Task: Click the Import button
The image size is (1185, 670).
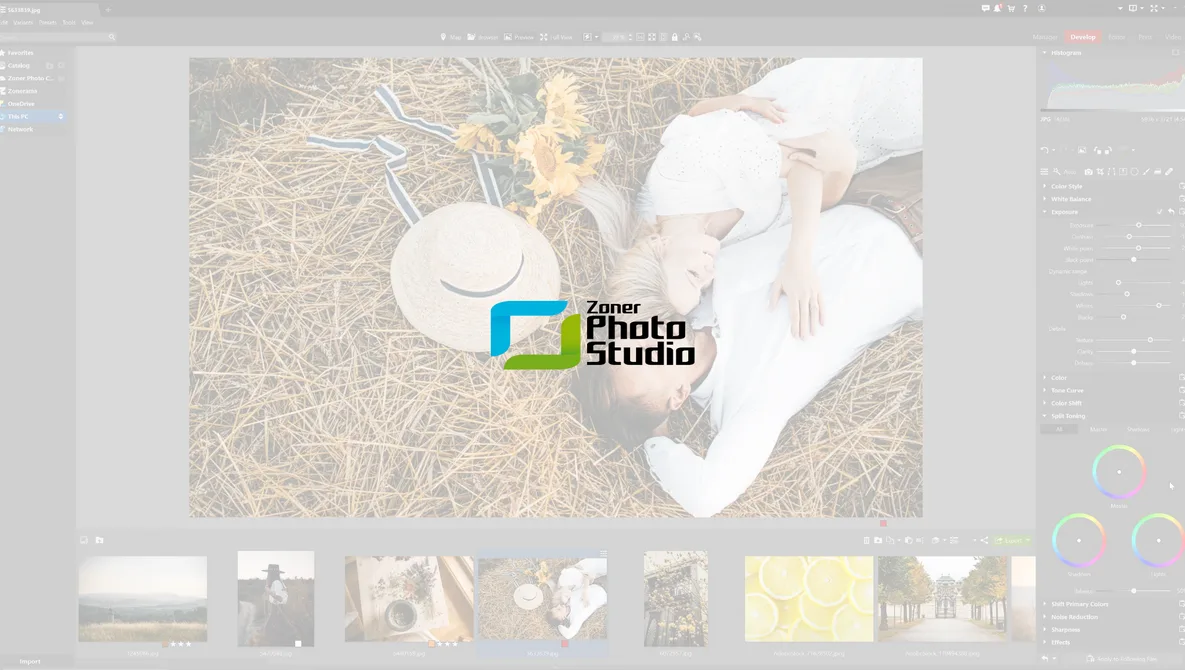Action: pyautogui.click(x=30, y=662)
